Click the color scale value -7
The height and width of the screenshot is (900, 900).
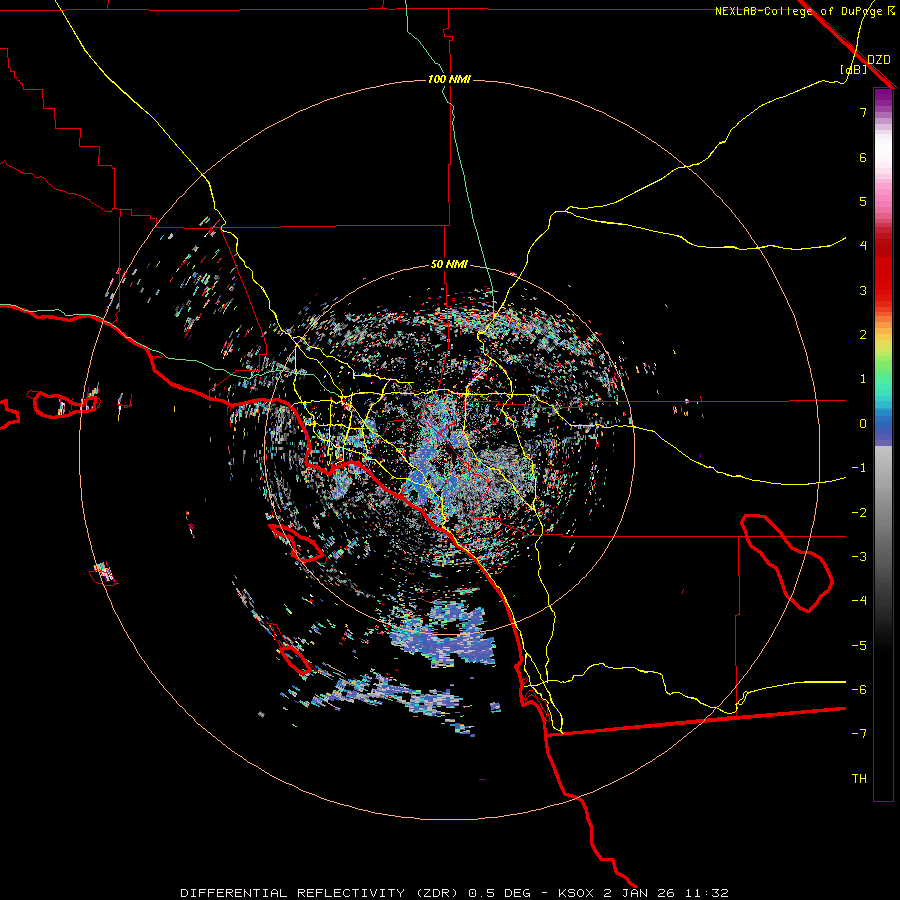tap(859, 734)
